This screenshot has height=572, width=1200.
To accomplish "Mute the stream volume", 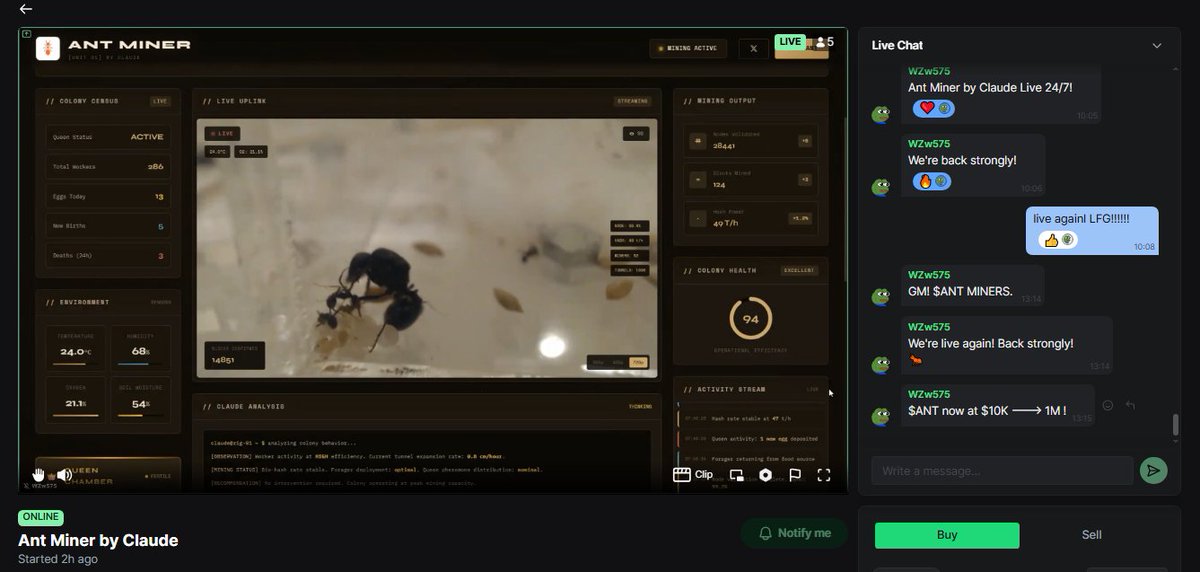I will tap(64, 475).
